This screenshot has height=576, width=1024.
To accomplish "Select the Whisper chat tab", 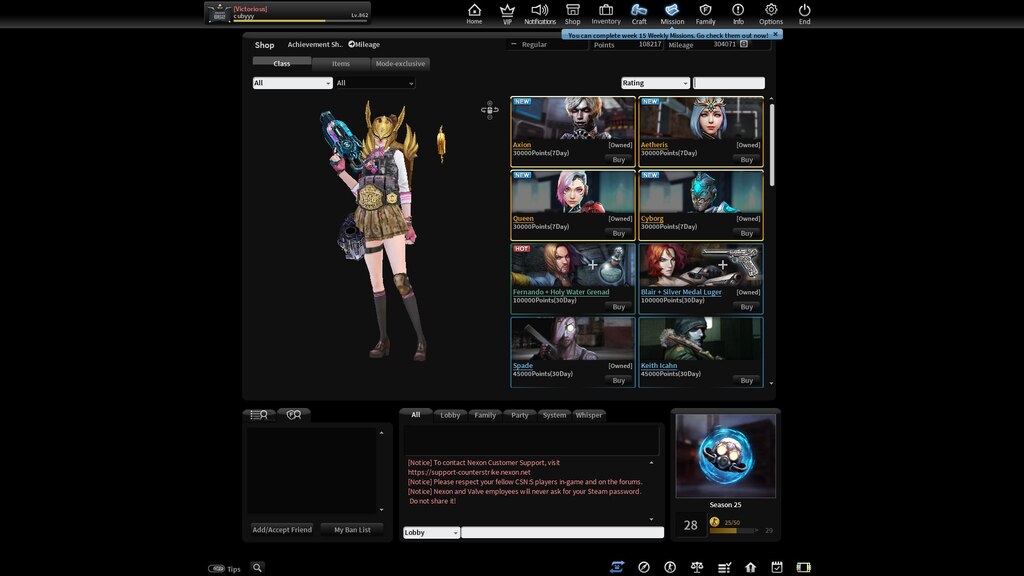I will pyautogui.click(x=589, y=415).
